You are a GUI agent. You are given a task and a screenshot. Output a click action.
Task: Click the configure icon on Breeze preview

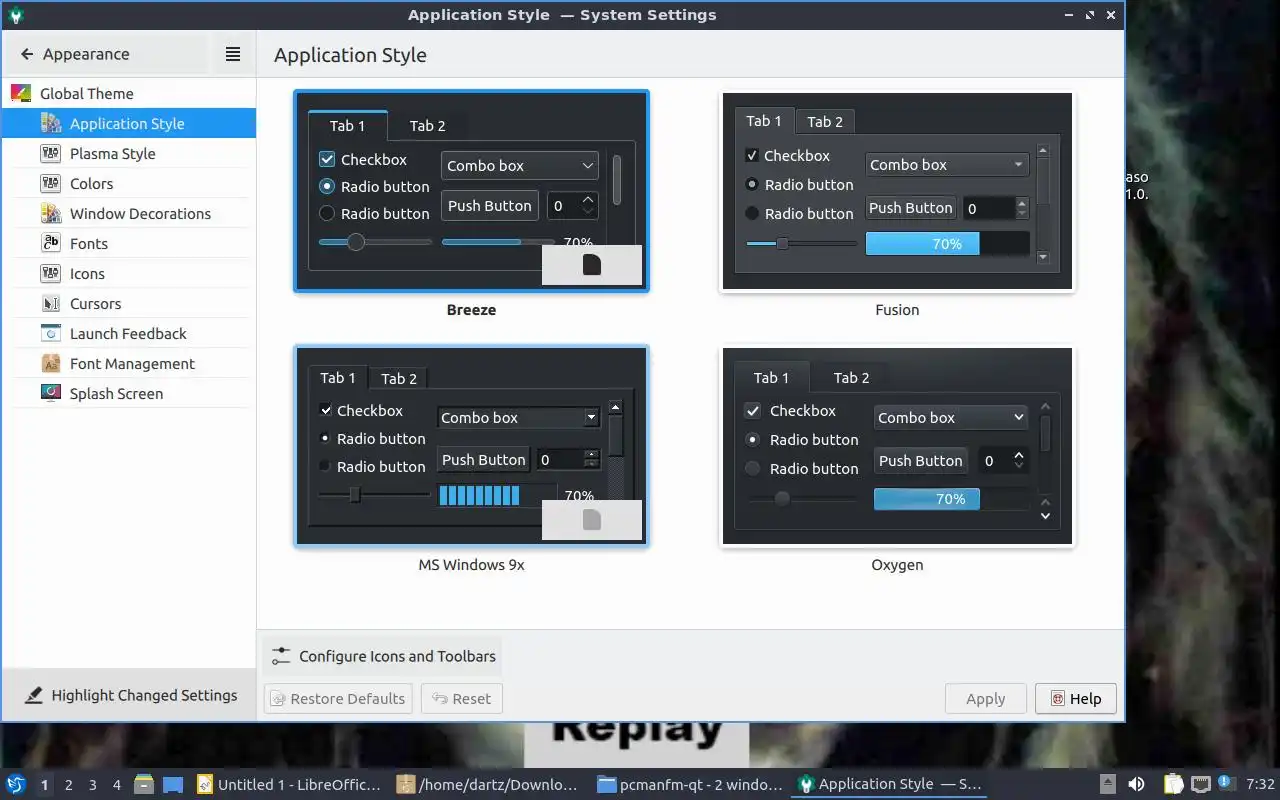pos(592,265)
